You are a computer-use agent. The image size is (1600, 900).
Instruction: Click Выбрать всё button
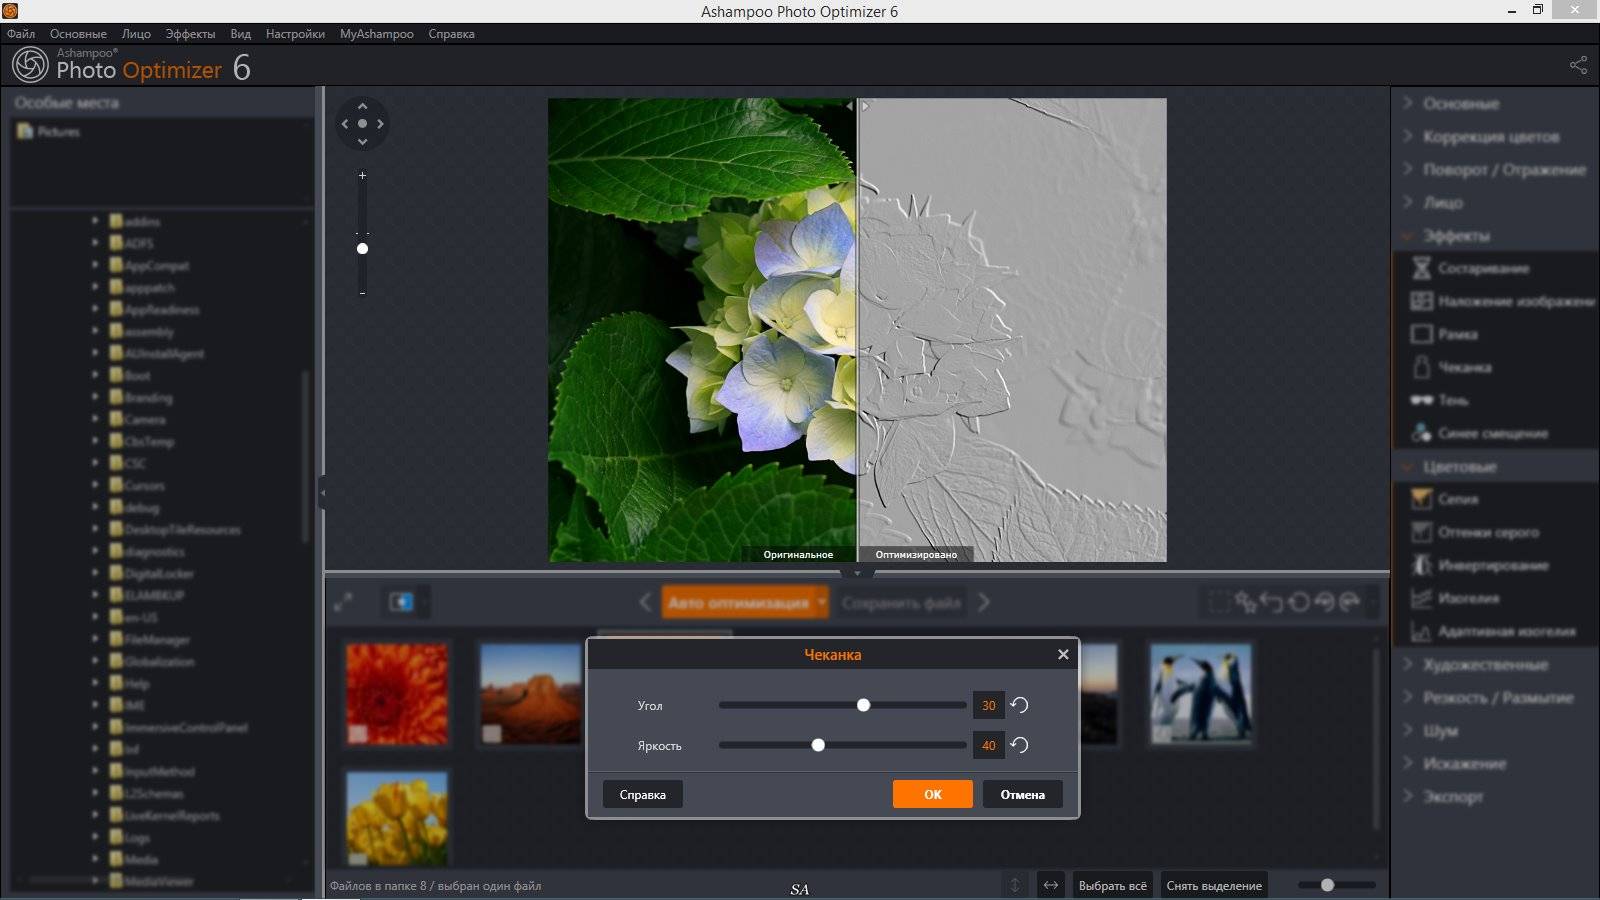click(1112, 885)
